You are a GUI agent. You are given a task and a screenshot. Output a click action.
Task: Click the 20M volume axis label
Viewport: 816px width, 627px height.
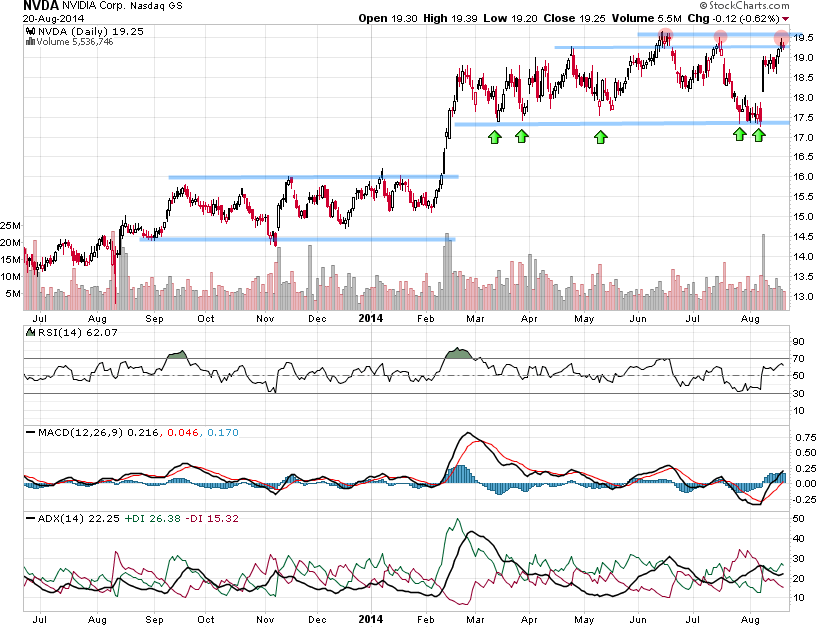[10, 242]
